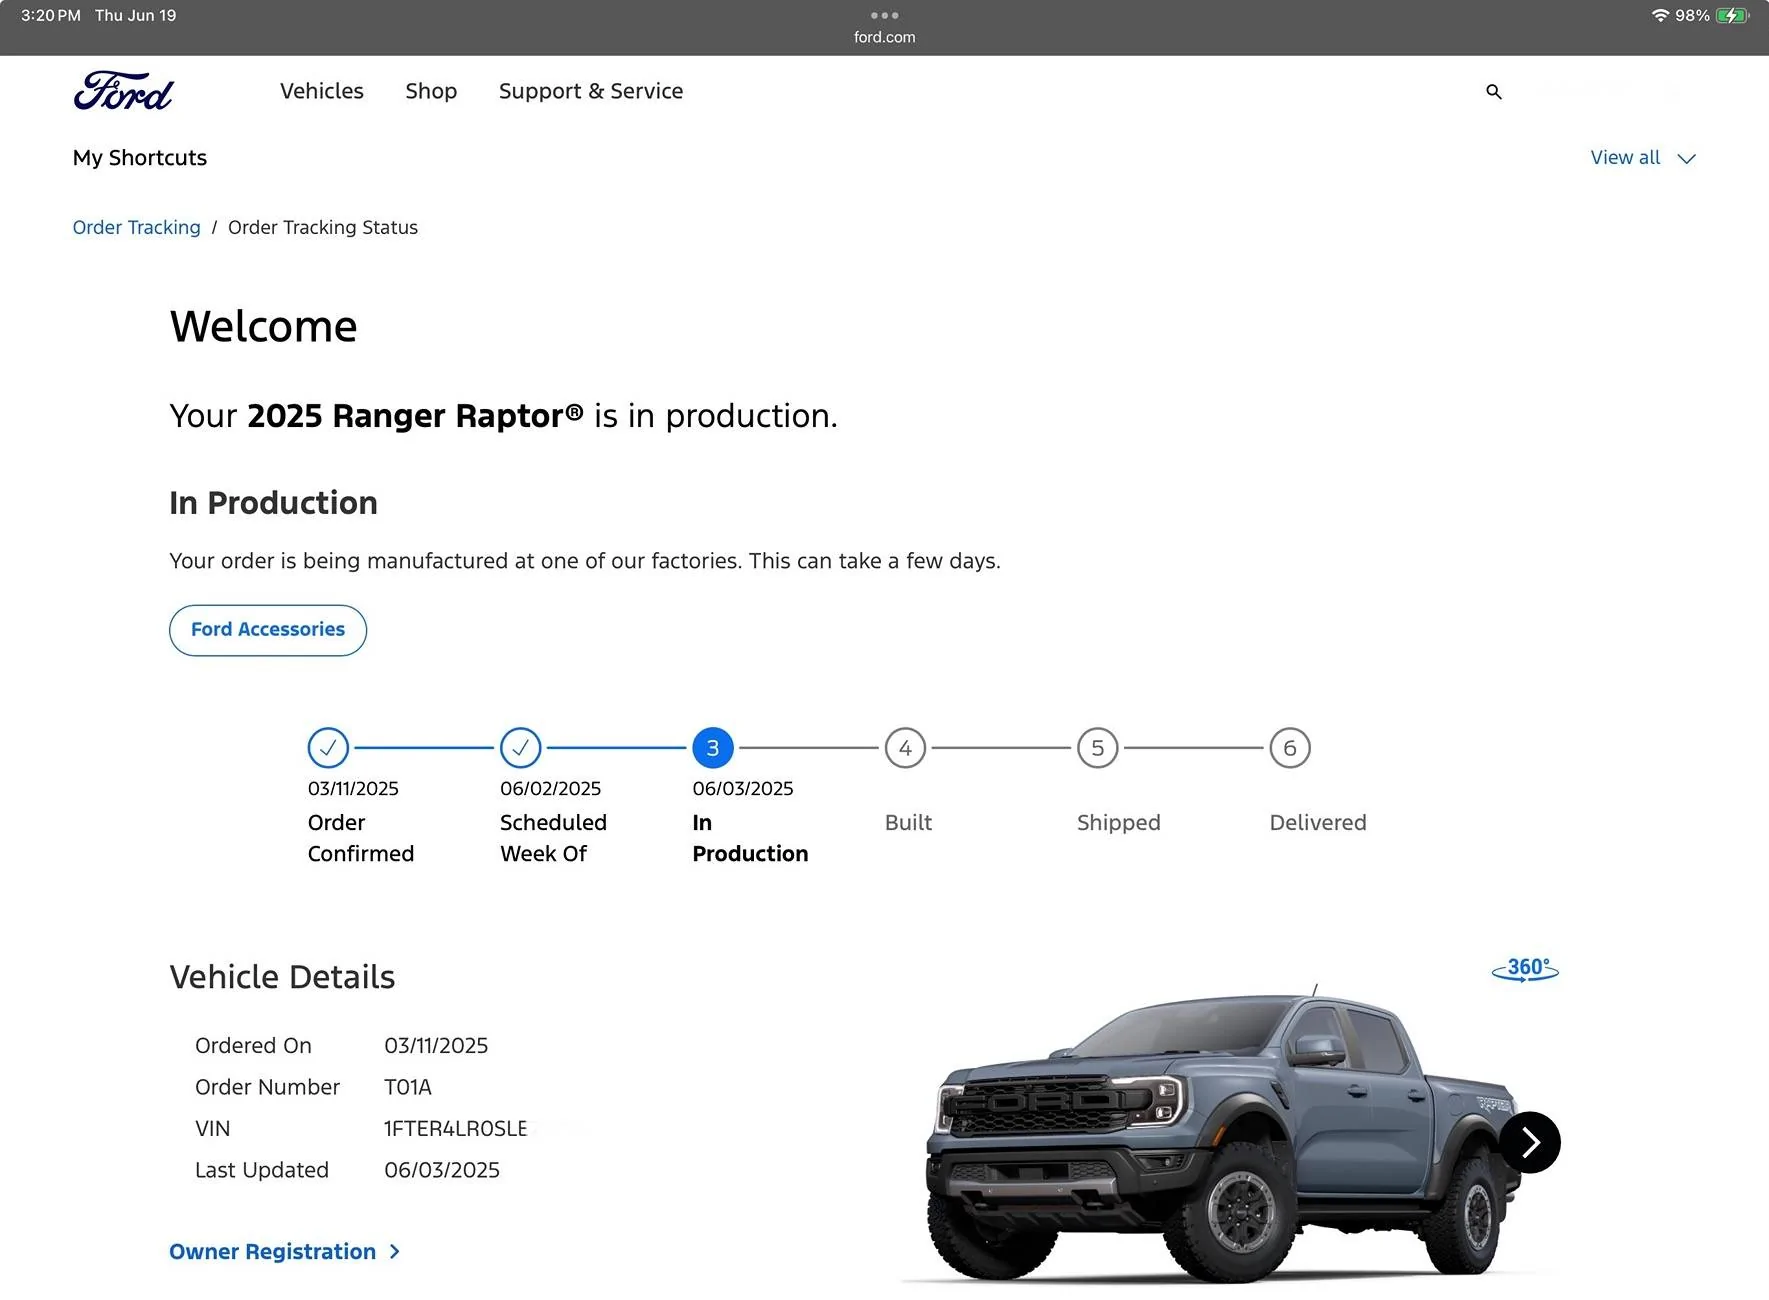The height and width of the screenshot is (1300, 1769).
Task: Show next vehicle image arrow
Action: coord(1529,1142)
